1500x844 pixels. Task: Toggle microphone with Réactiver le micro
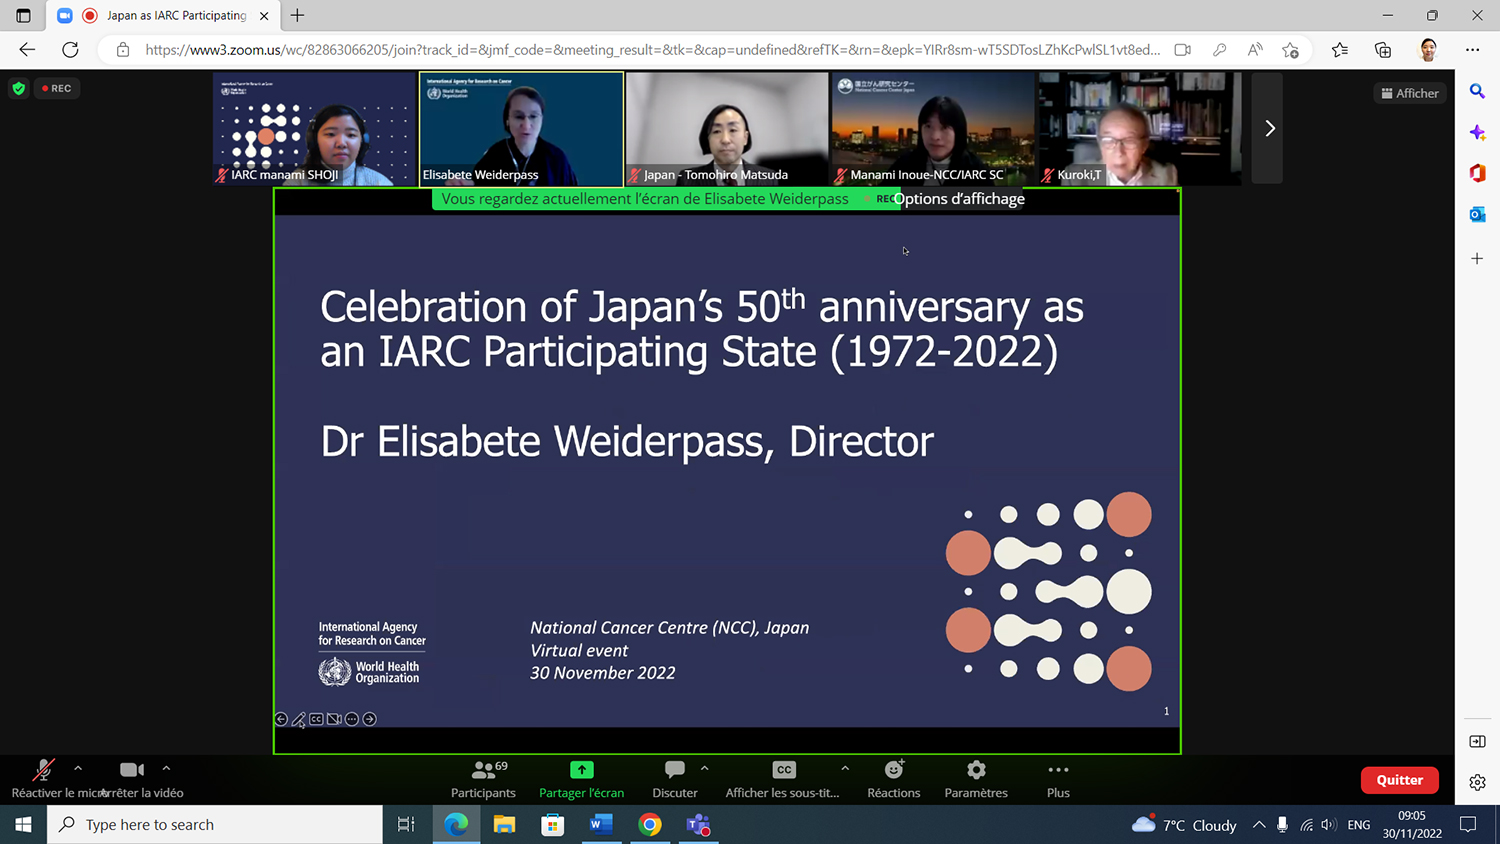43,771
